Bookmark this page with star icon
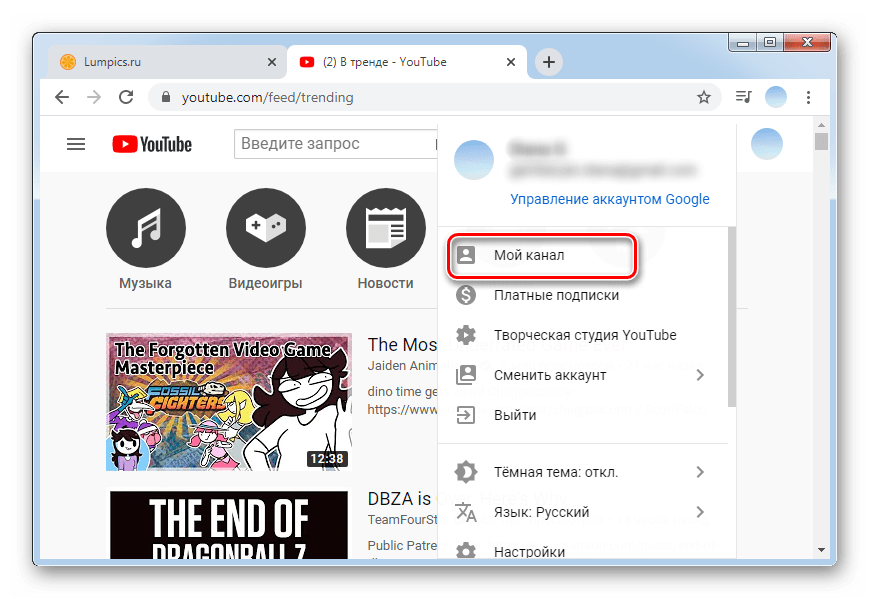 (x=704, y=98)
